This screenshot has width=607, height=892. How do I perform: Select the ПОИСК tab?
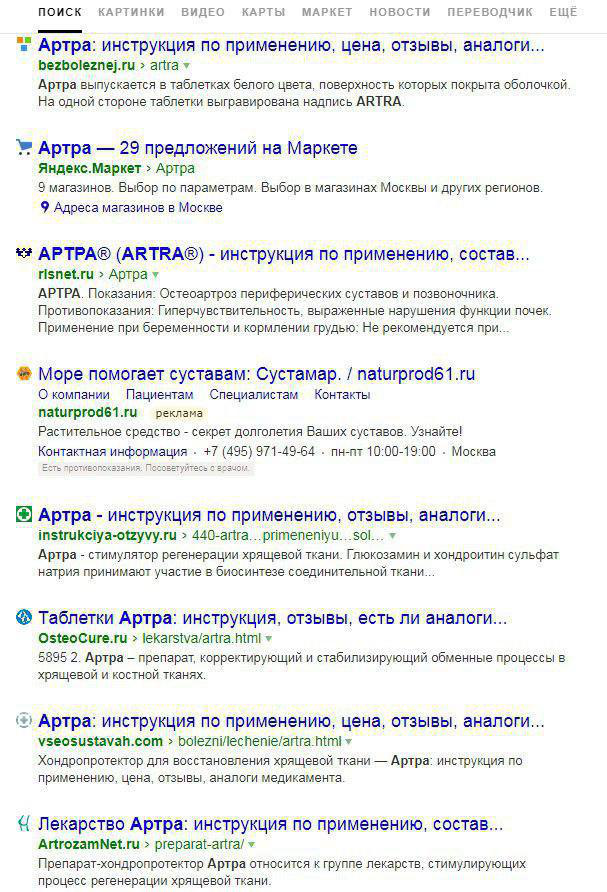click(60, 12)
